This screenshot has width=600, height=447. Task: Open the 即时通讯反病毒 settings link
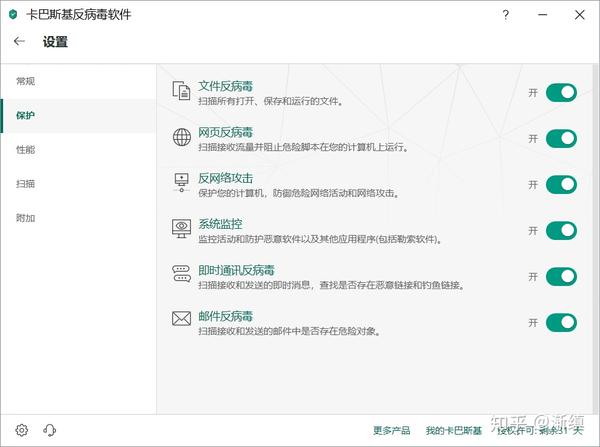pos(236,270)
